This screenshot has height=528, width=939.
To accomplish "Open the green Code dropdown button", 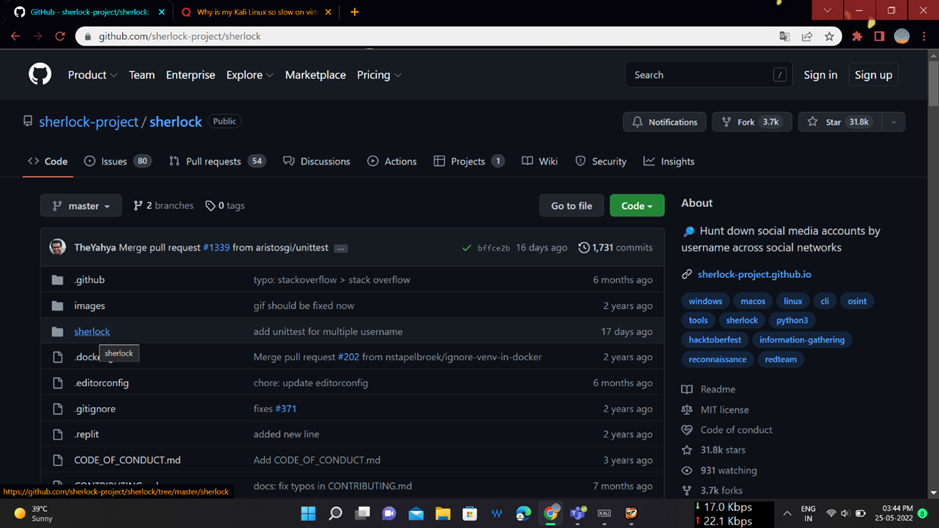I will point(637,206).
